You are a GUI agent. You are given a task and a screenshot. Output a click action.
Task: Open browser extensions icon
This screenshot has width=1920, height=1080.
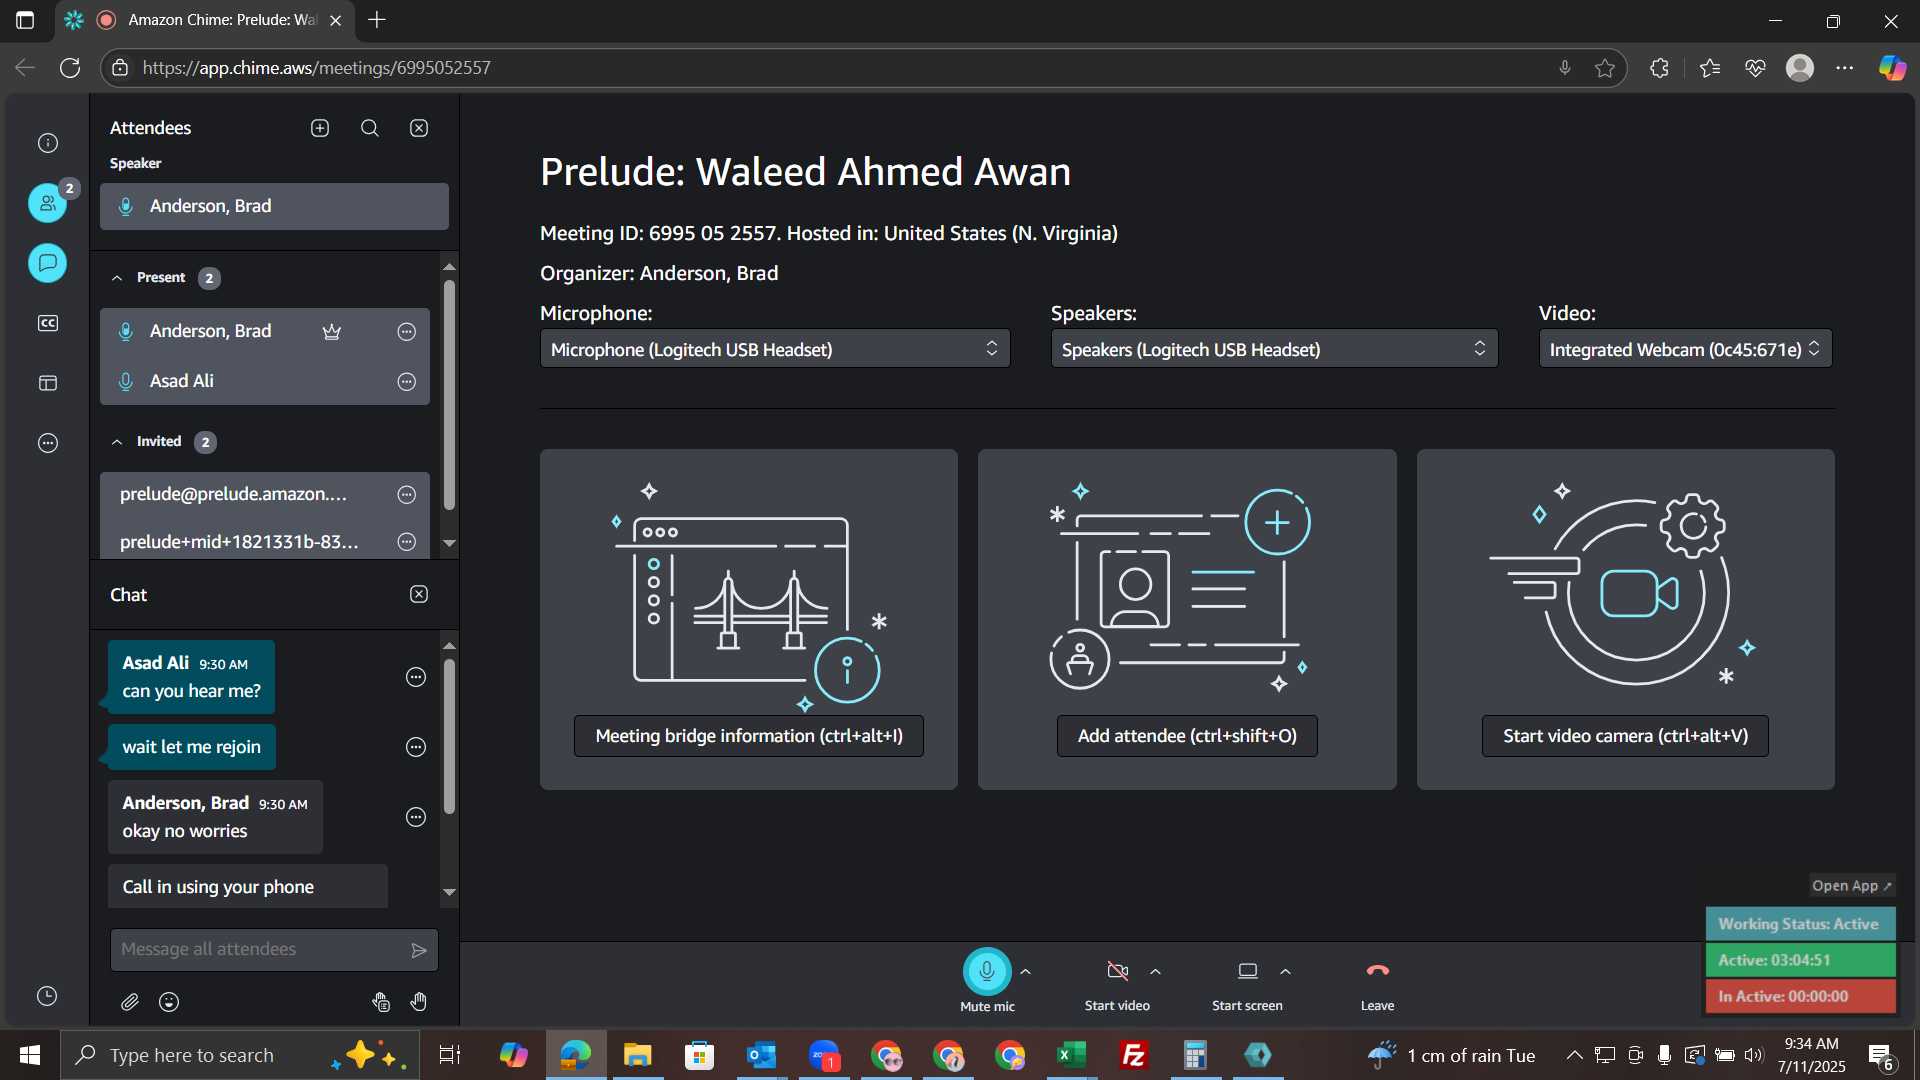click(x=1659, y=68)
